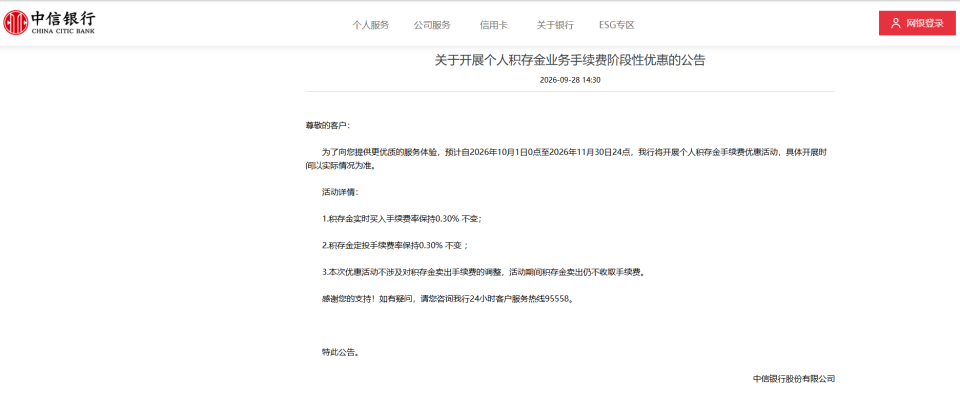Click the user icon in login button
Screen dimensions: 960x399
pos(896,23)
